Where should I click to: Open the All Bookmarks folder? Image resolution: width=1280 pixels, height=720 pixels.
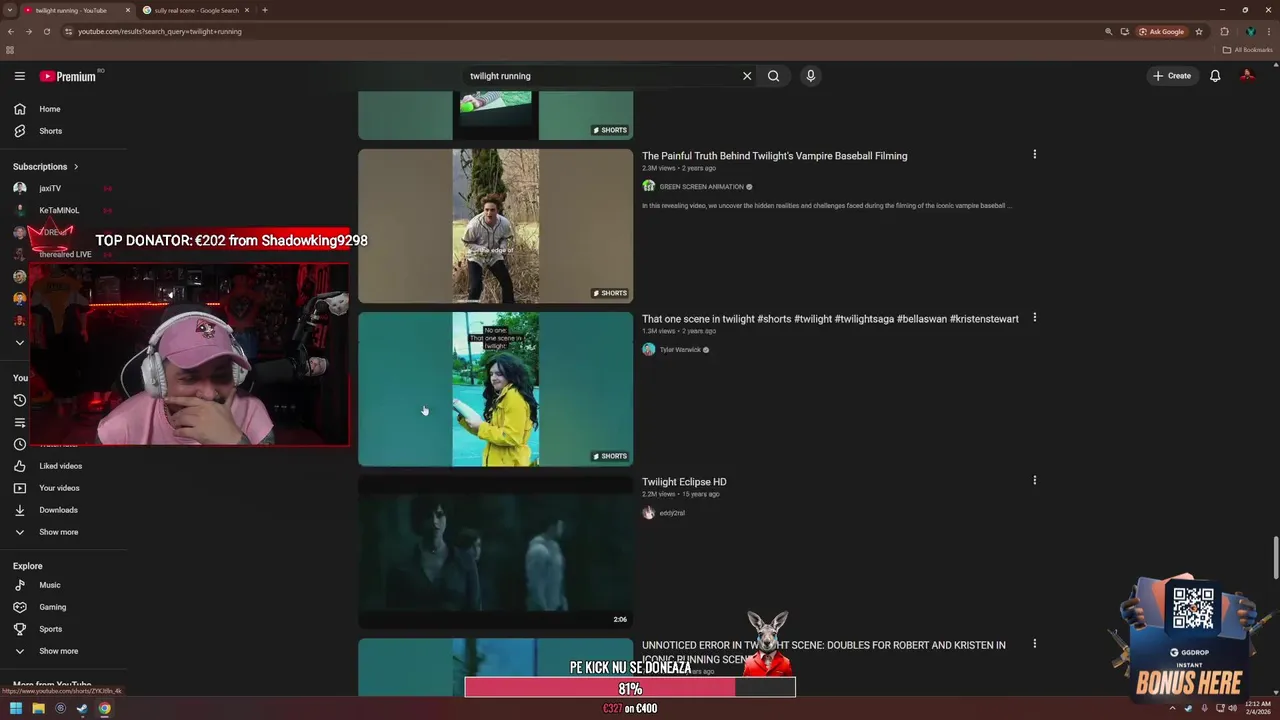(1248, 50)
